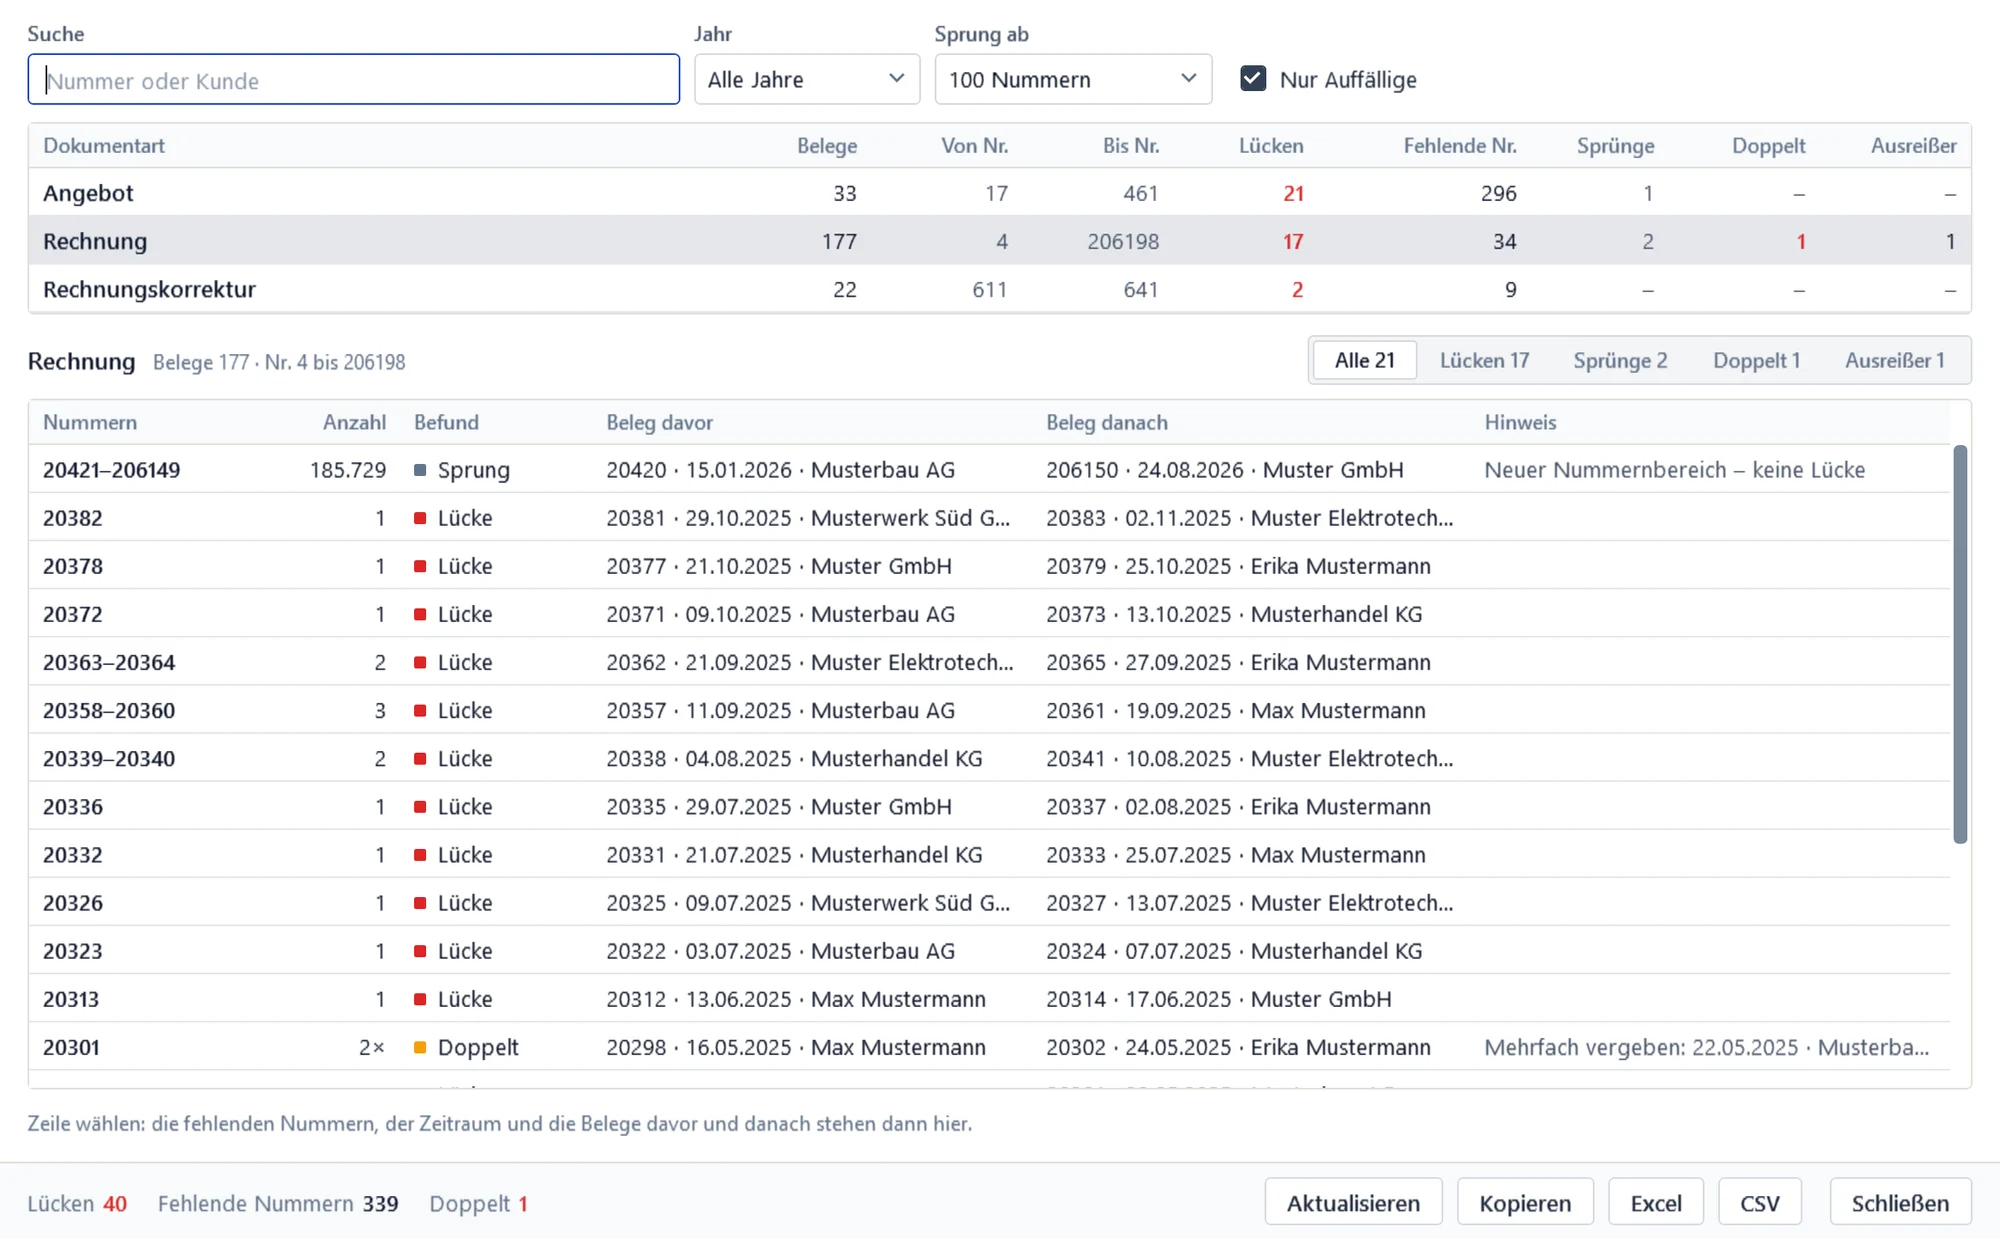Select the Lücke row 20326
This screenshot has width=2000, height=1239.
989,902
